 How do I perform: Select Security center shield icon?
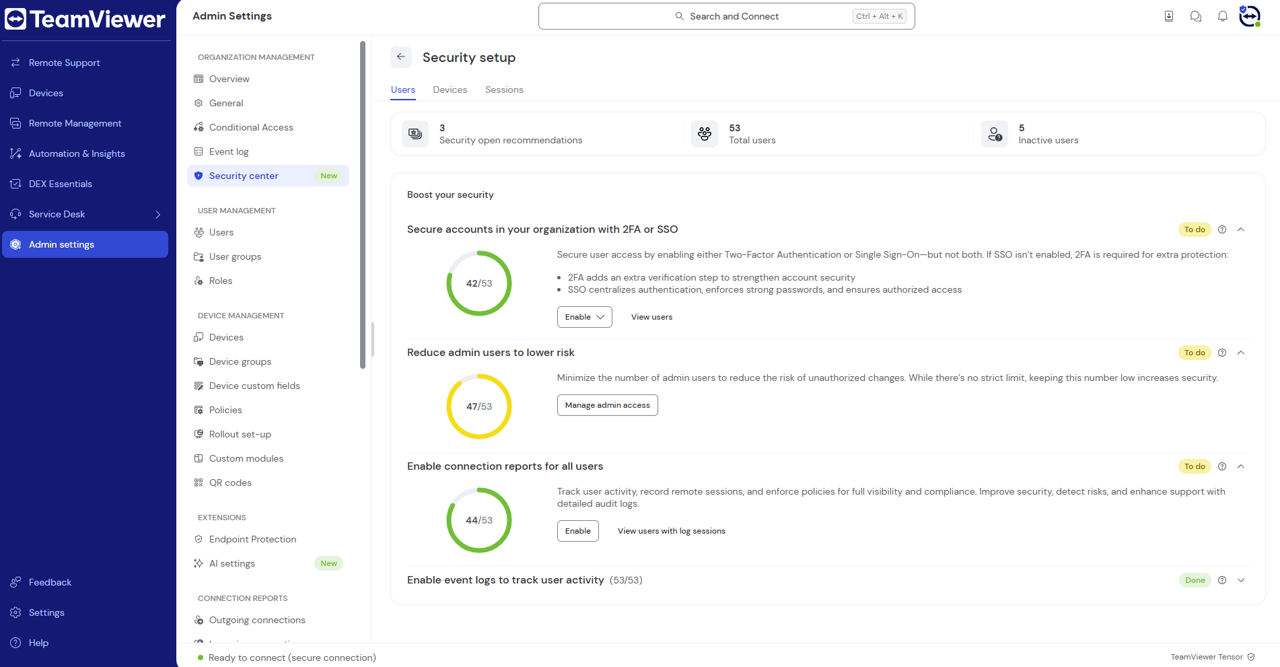[199, 176]
